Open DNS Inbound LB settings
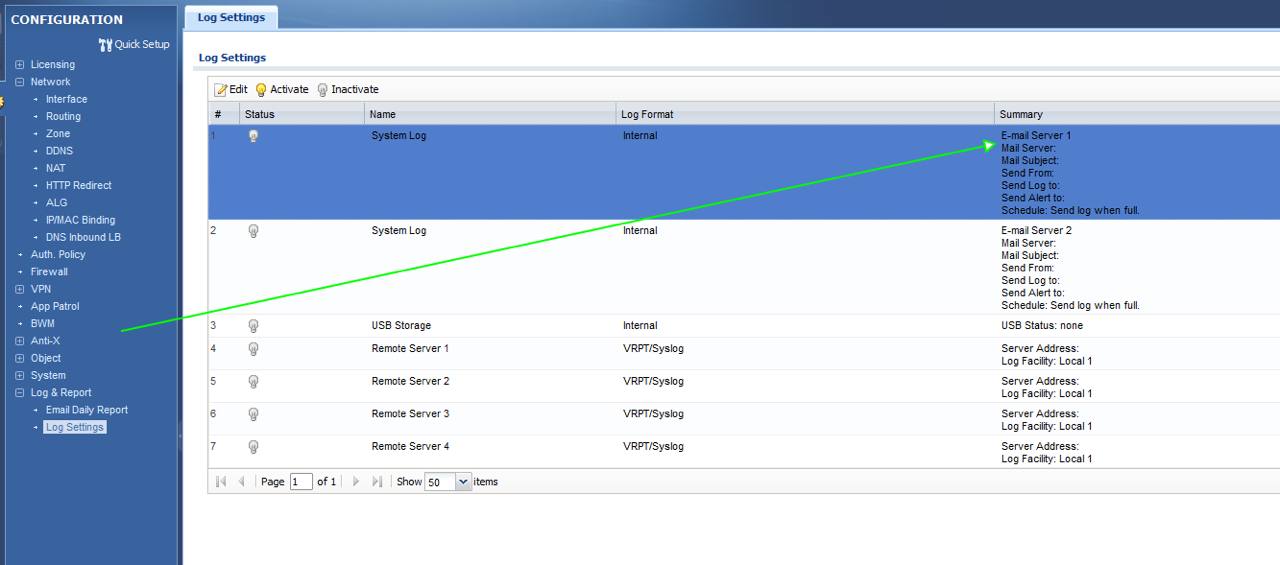Screen dimensions: 1280x565 [83, 237]
